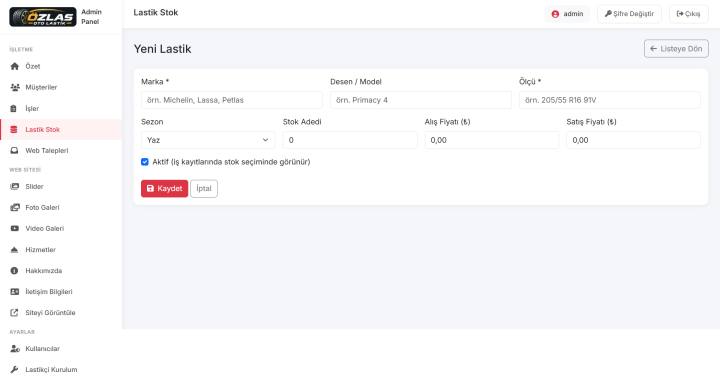Open Web Talepleri inbox icon
Screen dimensions: 720x387
pos(14,151)
